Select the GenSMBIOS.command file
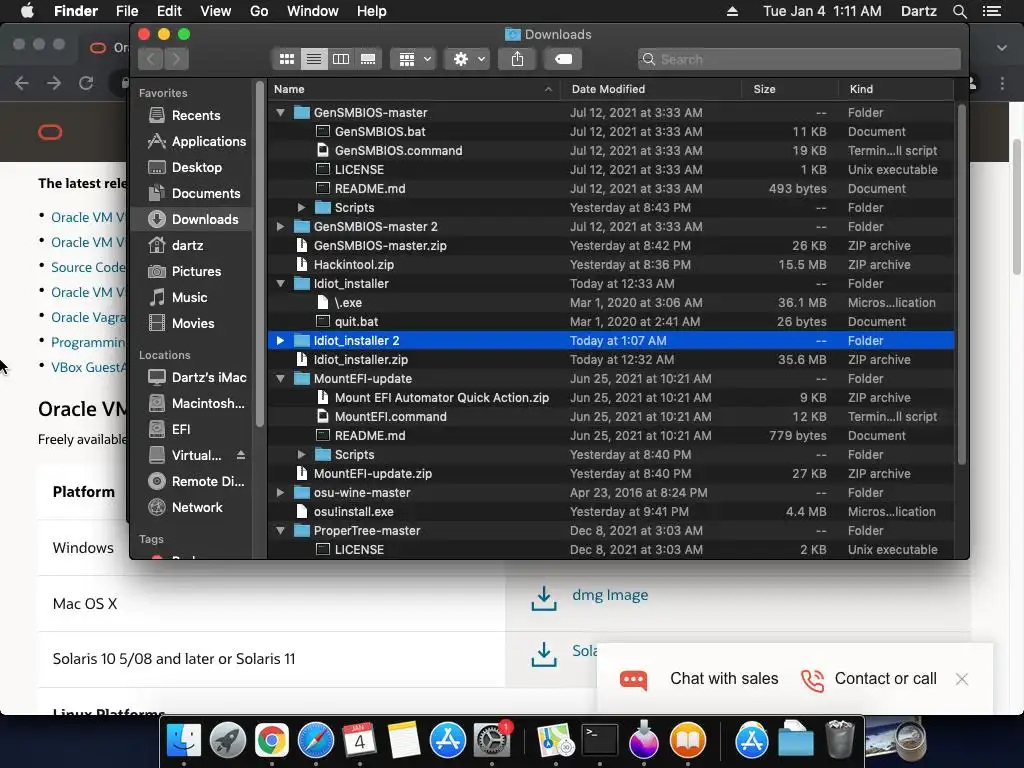 click(x=611, y=150)
